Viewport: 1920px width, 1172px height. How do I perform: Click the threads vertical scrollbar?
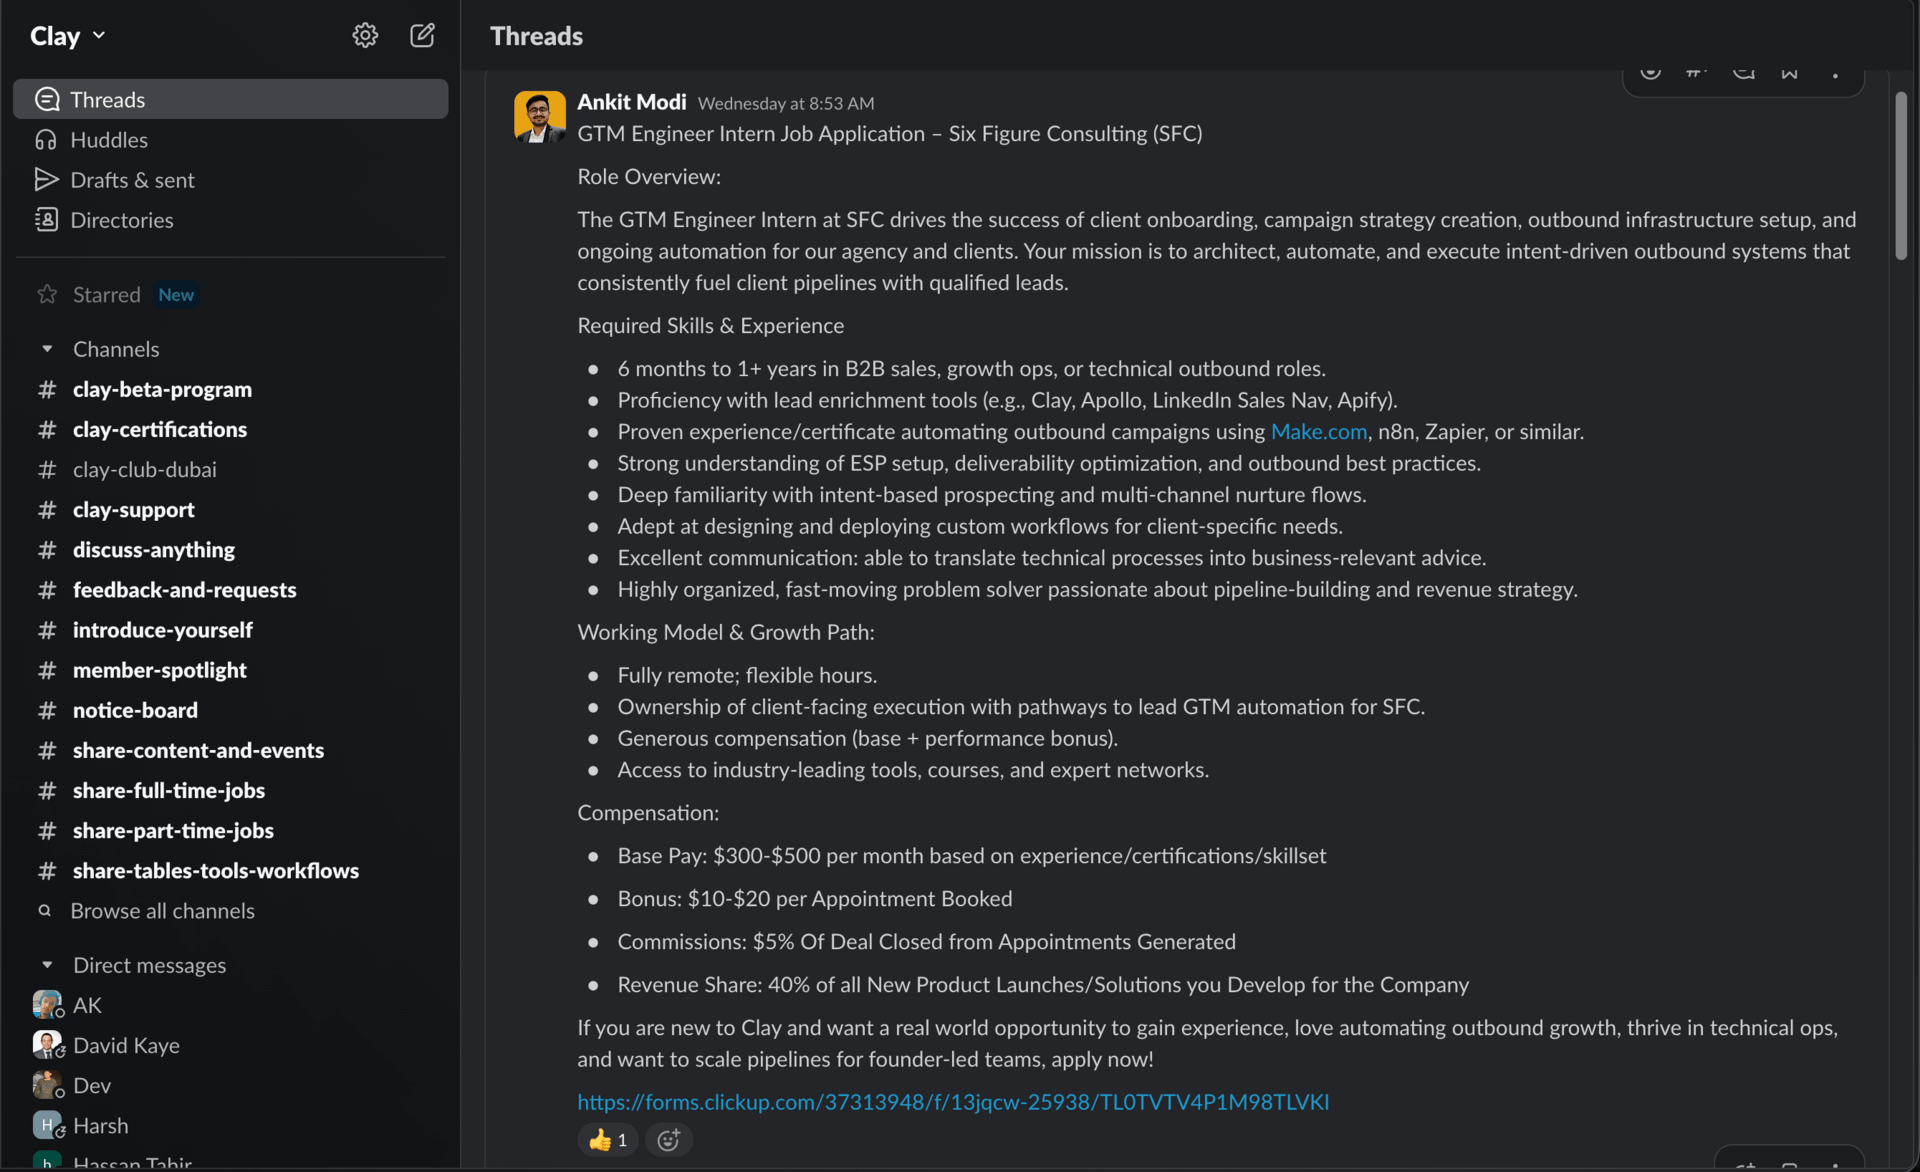pos(1900,176)
